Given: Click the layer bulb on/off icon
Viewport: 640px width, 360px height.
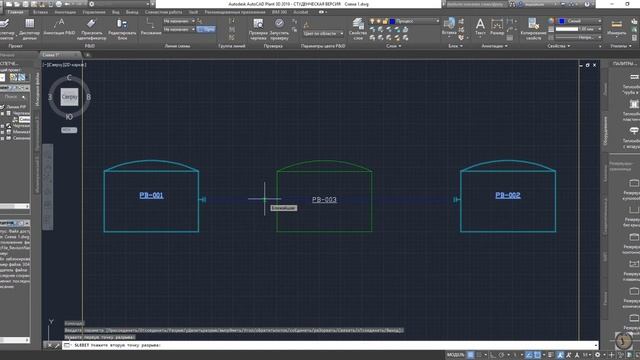Looking at the screenshot, I should pyautogui.click(x=372, y=21).
